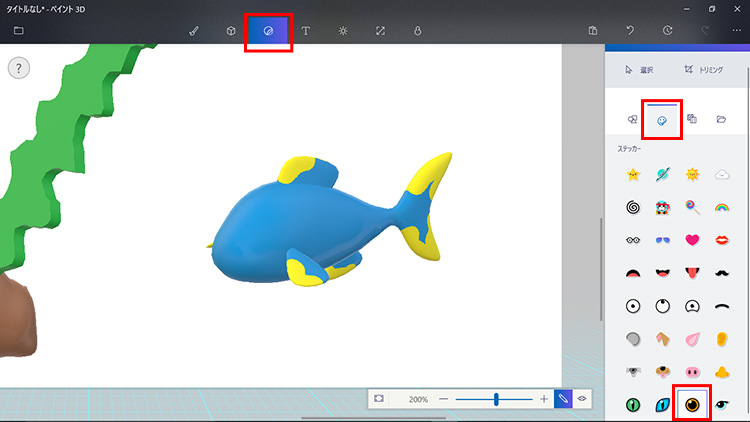
Task: Switch to the textures sticker tab
Action: click(x=691, y=119)
